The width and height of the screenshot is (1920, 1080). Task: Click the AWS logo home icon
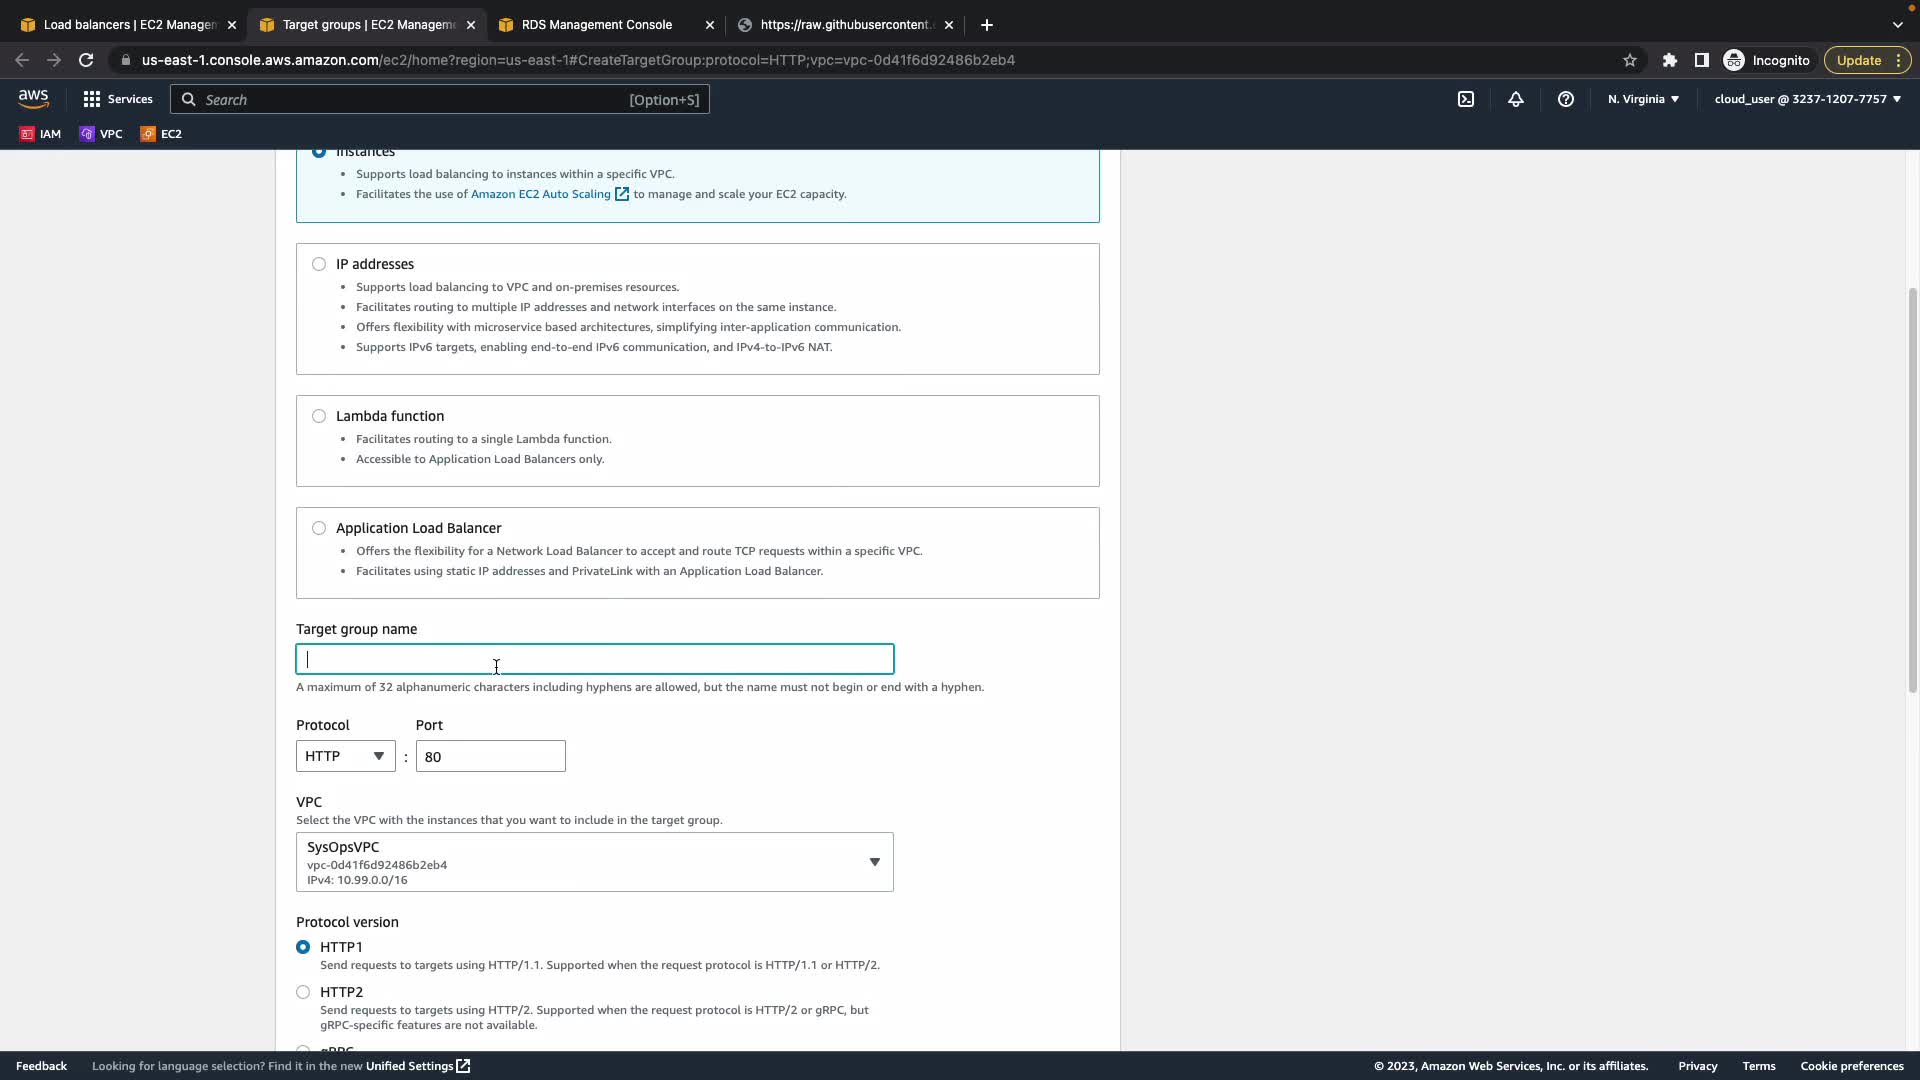(x=33, y=99)
